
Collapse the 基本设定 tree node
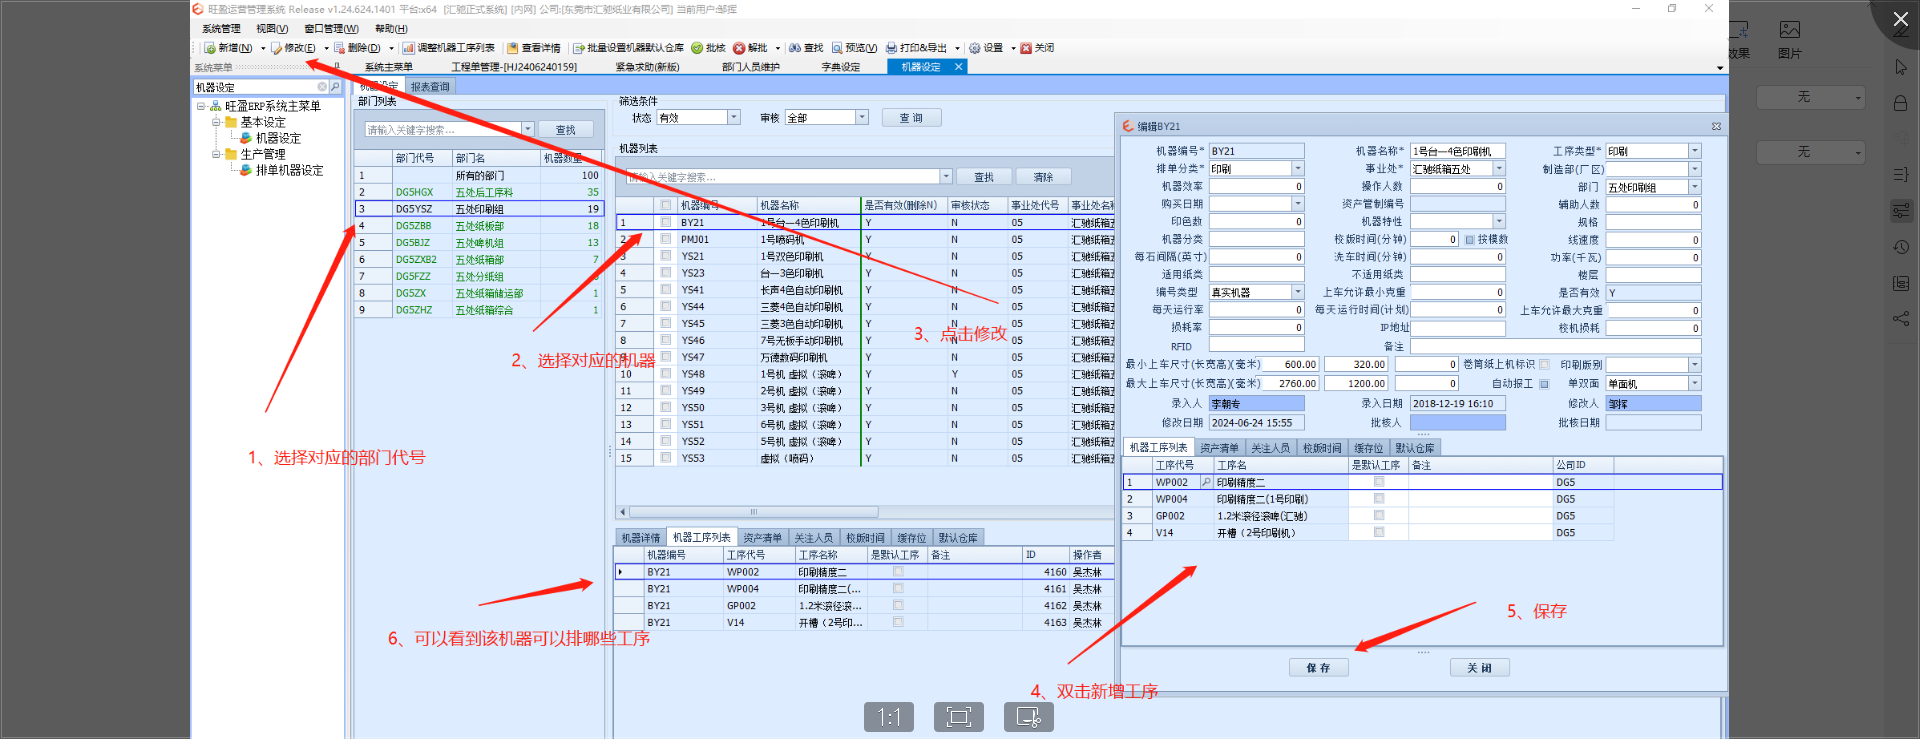coord(216,122)
